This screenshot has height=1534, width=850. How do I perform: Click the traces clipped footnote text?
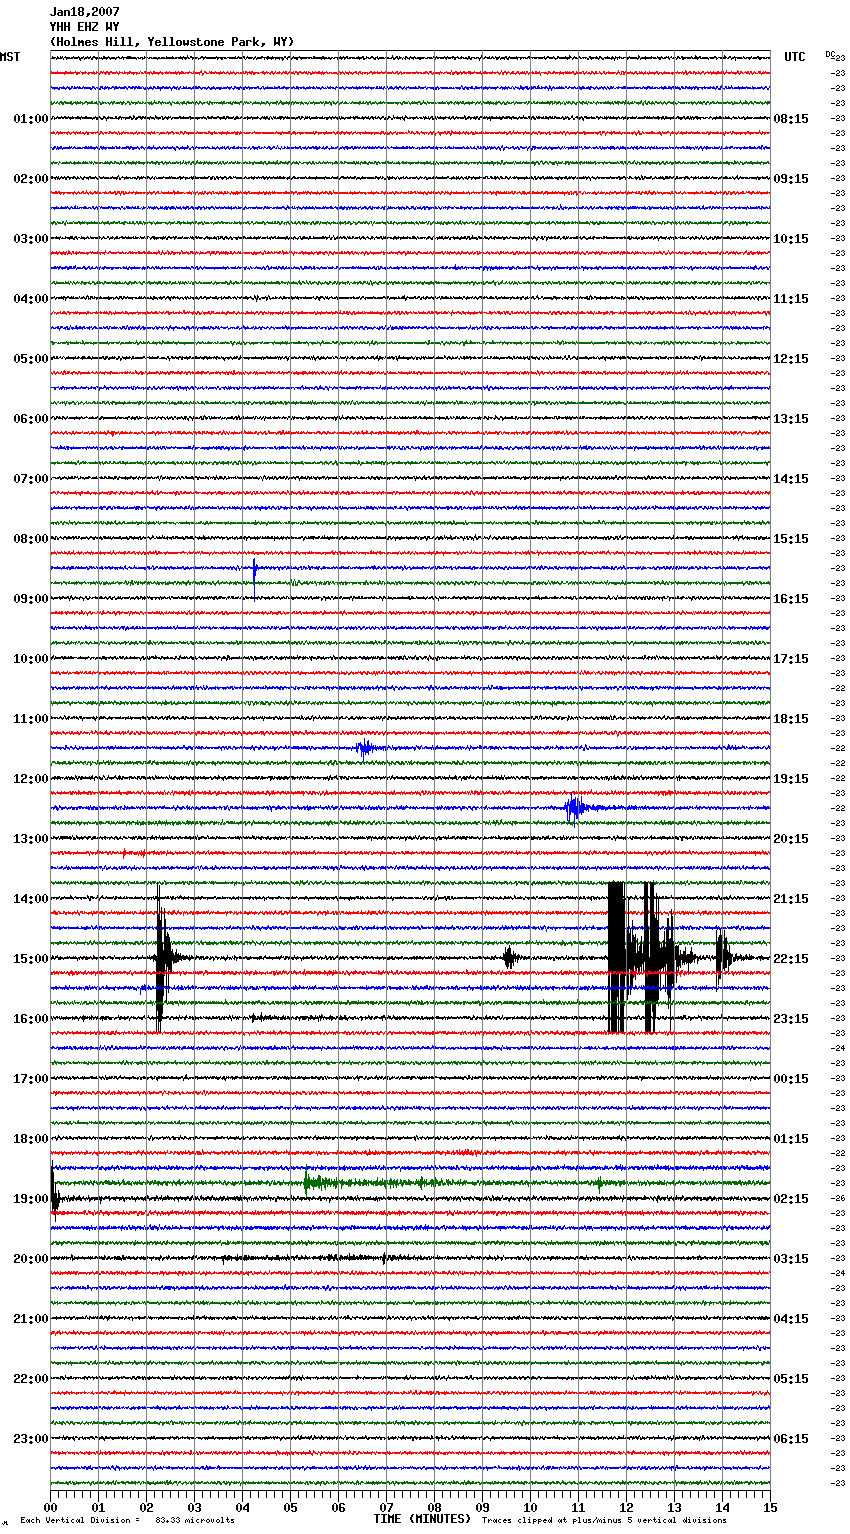point(604,1521)
